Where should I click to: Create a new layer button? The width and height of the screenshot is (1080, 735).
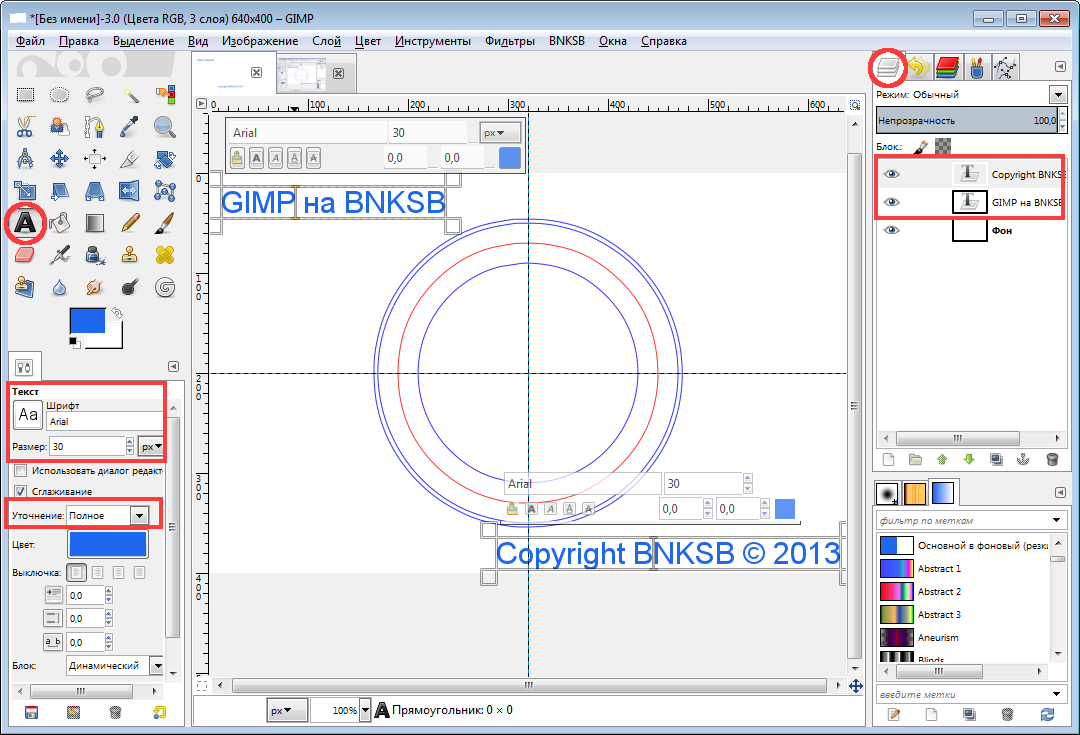click(888, 459)
